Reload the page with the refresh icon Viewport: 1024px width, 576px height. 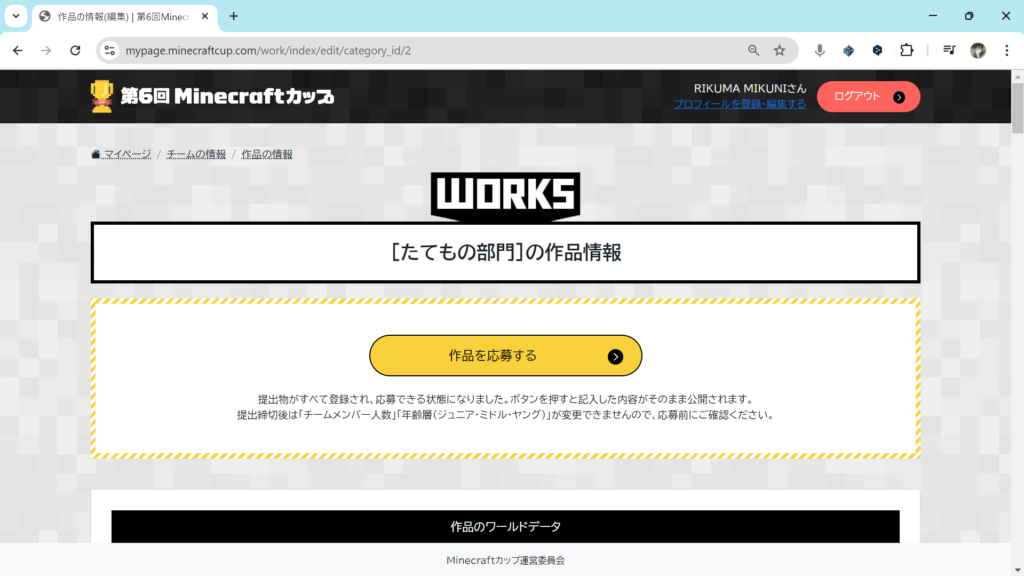75,50
